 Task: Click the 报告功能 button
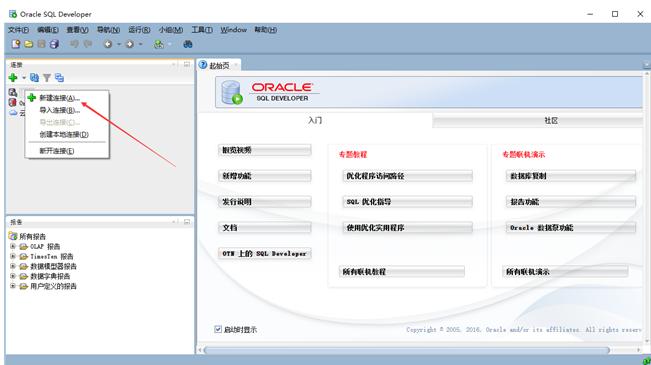570,202
